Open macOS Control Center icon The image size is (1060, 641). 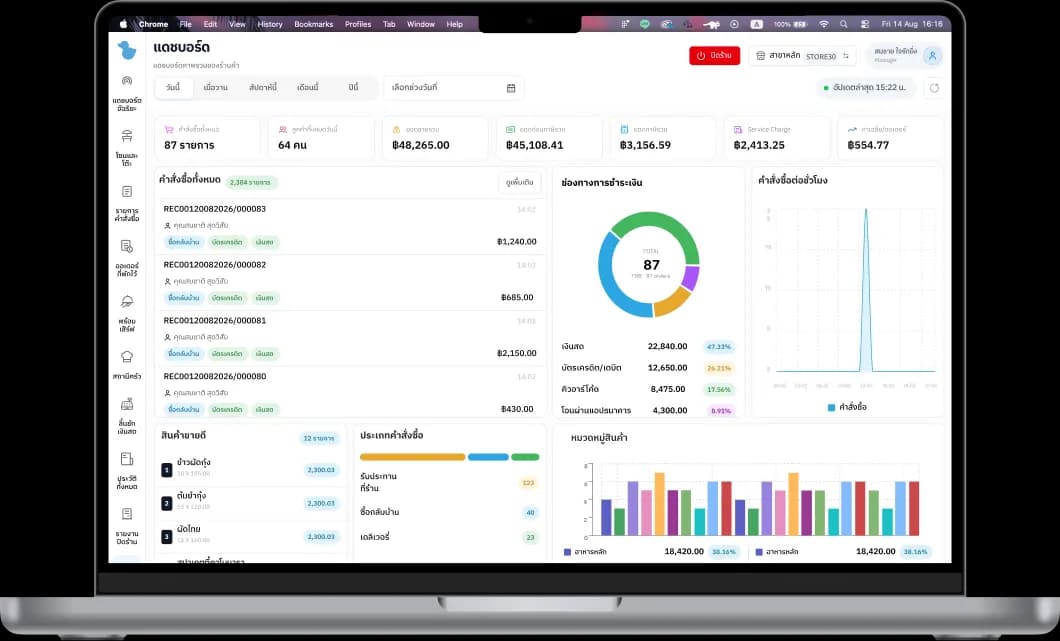[865, 24]
